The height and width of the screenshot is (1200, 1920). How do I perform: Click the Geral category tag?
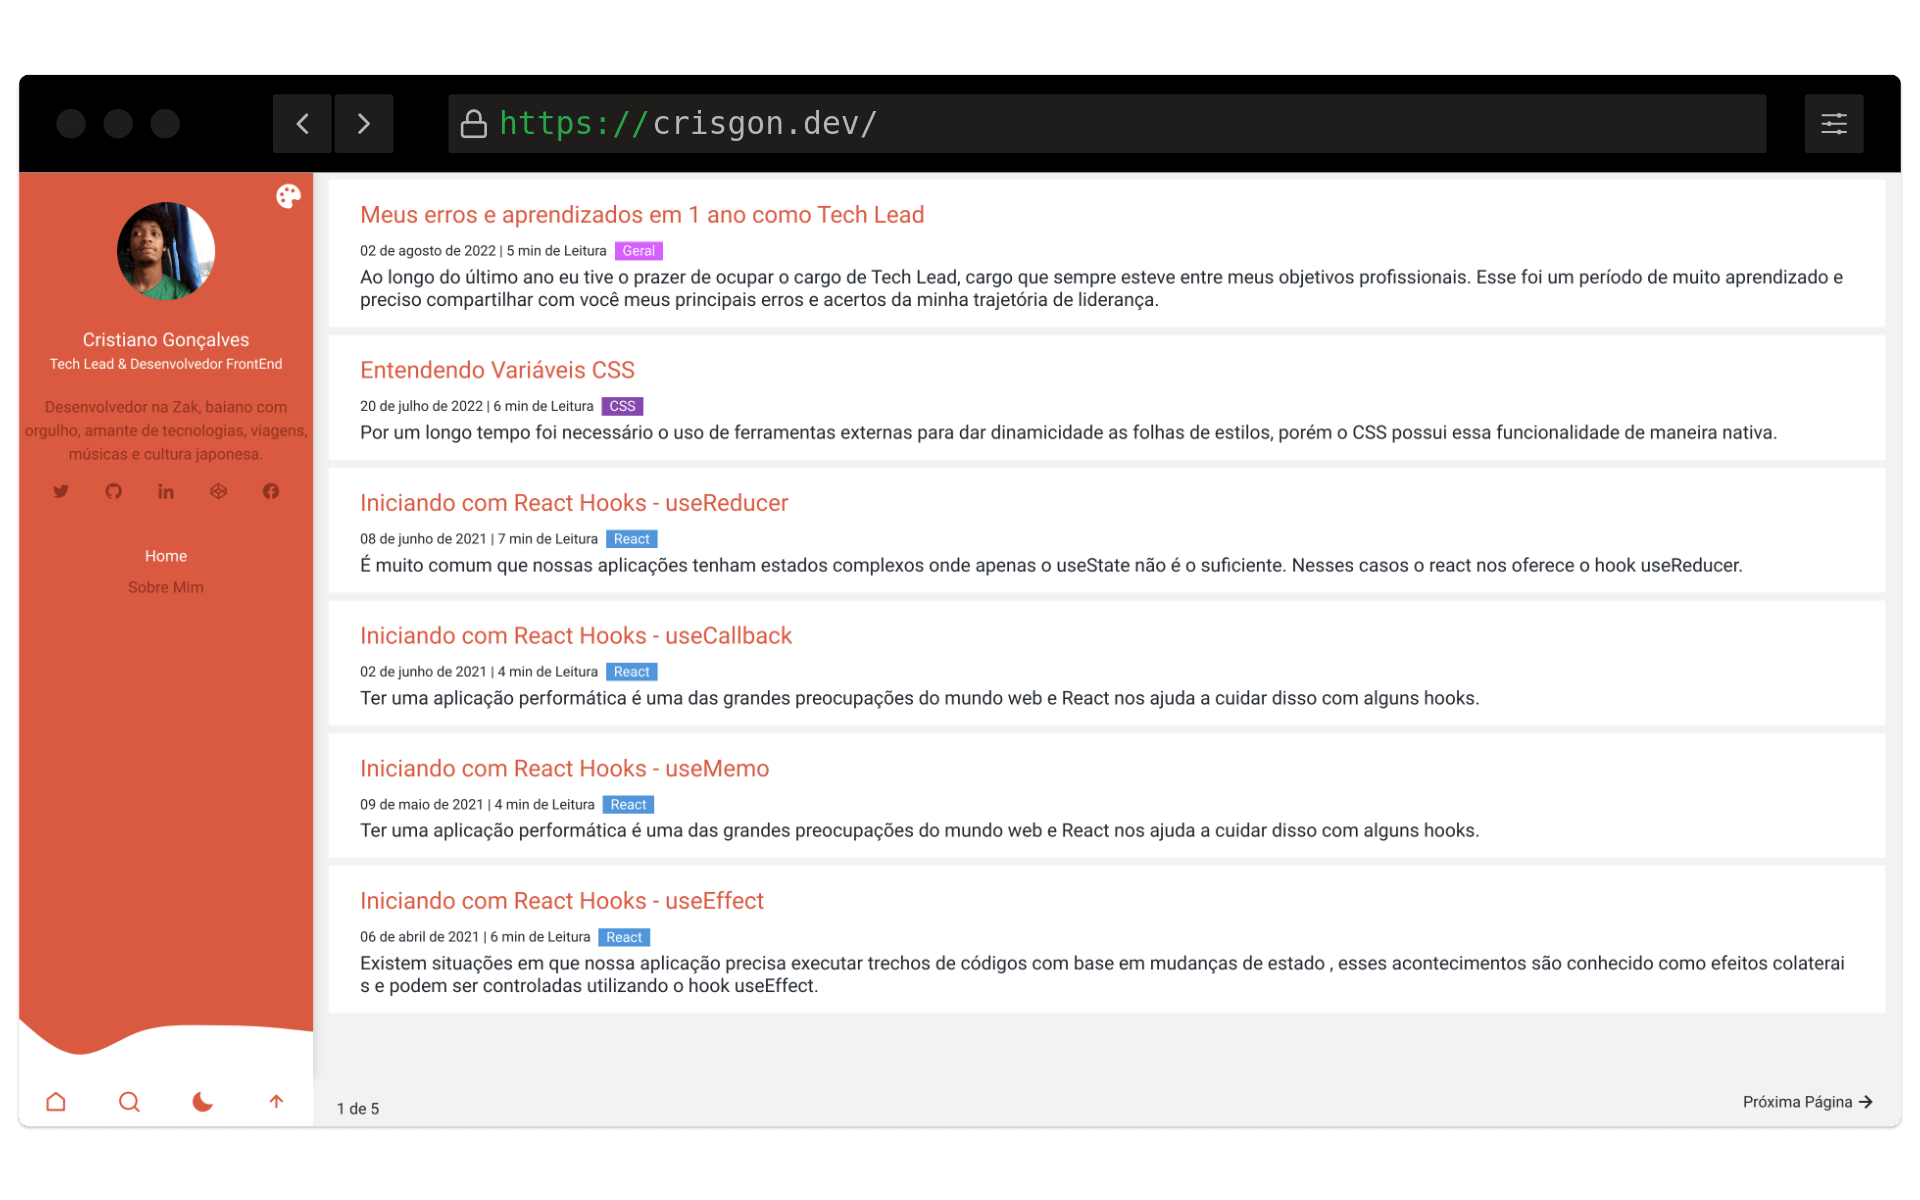[x=639, y=251]
